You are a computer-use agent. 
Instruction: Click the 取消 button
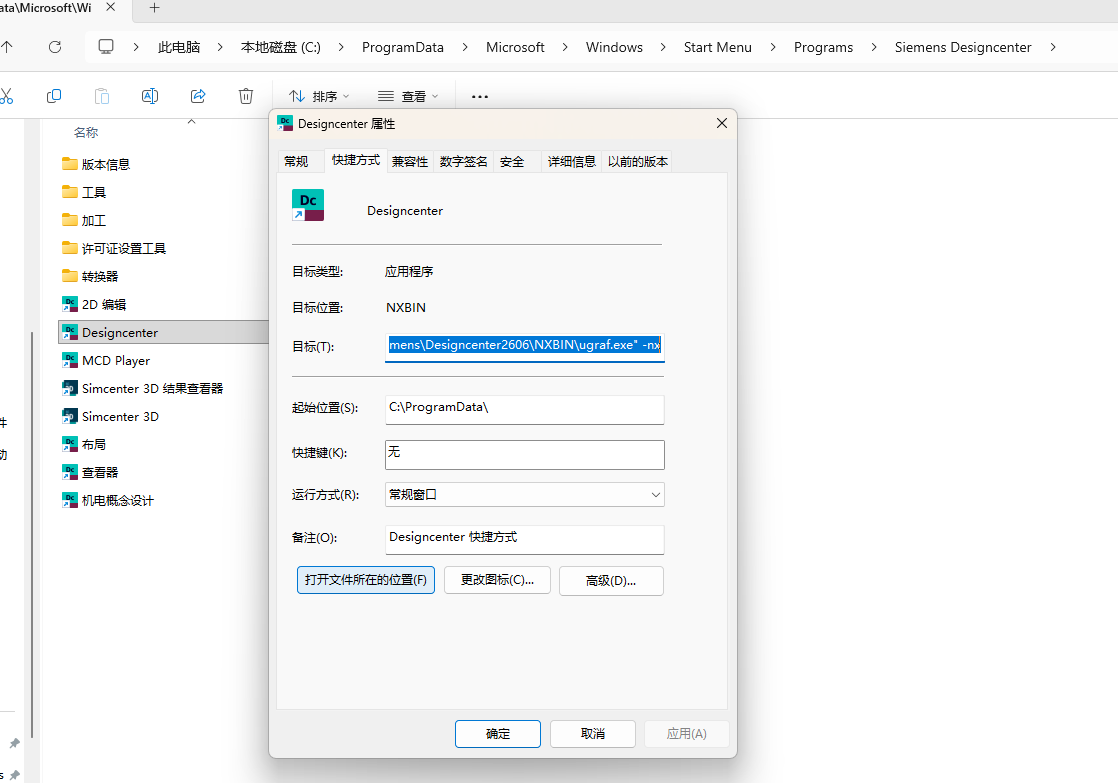point(593,734)
